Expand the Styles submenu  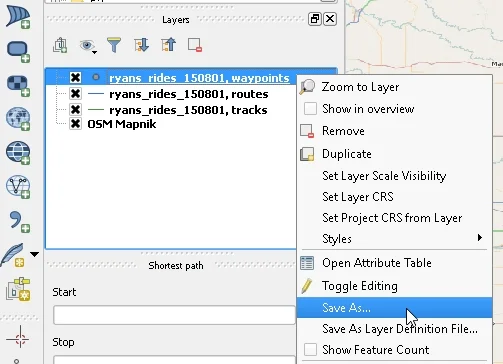tap(395, 238)
